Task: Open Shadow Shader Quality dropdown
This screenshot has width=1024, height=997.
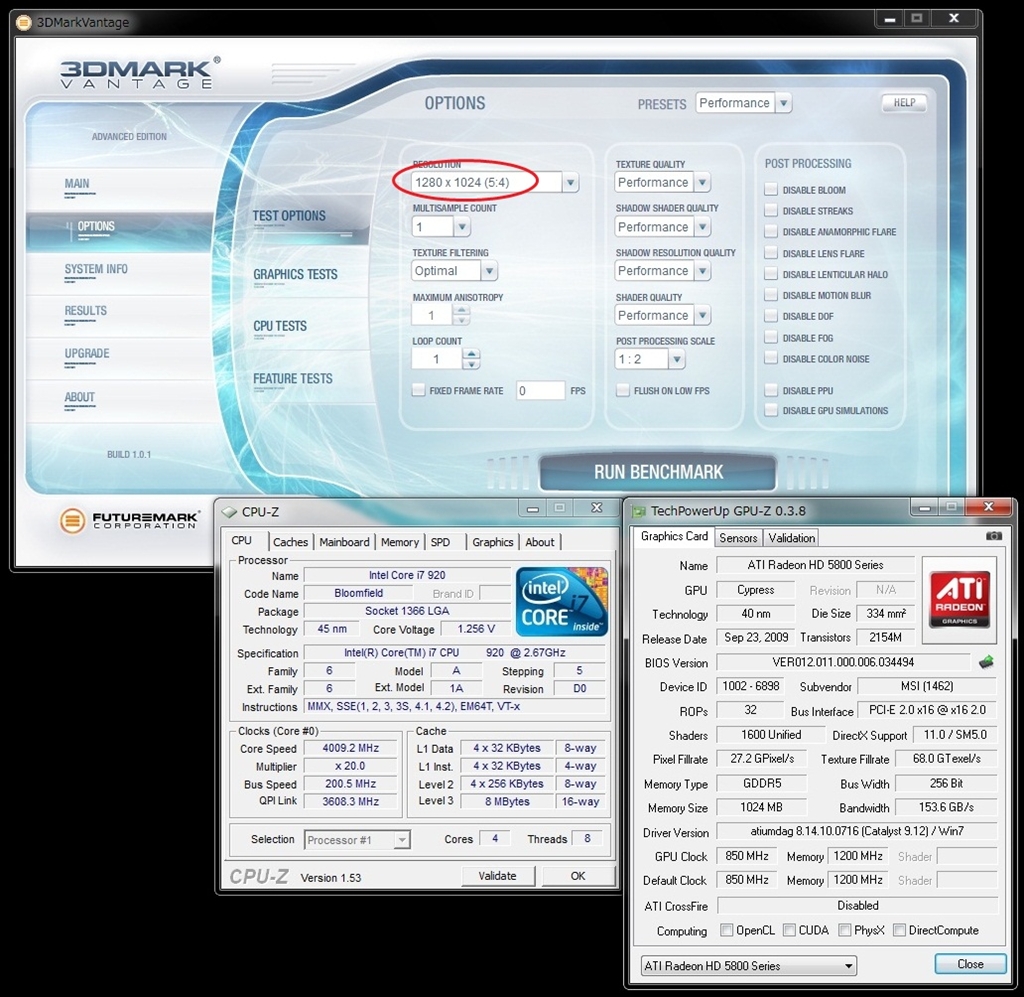Action: coord(702,227)
